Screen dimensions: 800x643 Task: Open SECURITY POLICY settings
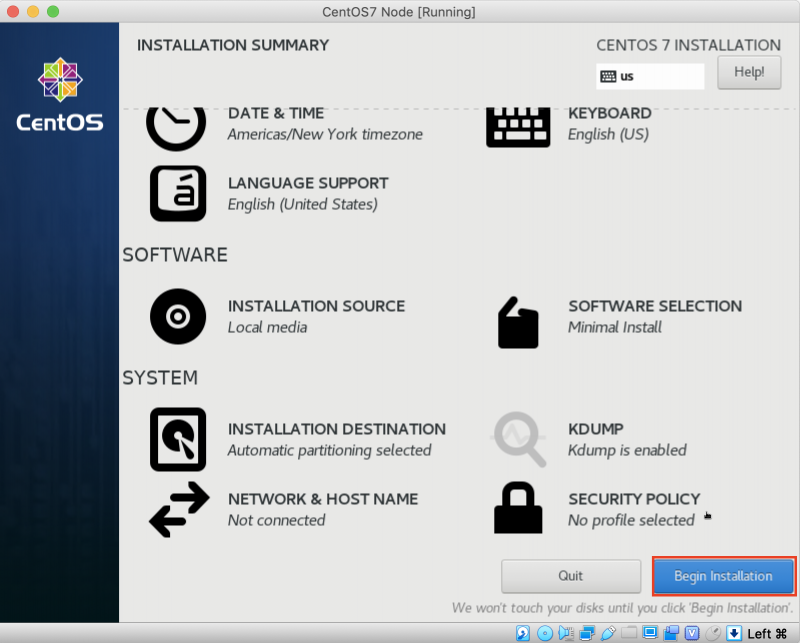click(x=634, y=499)
